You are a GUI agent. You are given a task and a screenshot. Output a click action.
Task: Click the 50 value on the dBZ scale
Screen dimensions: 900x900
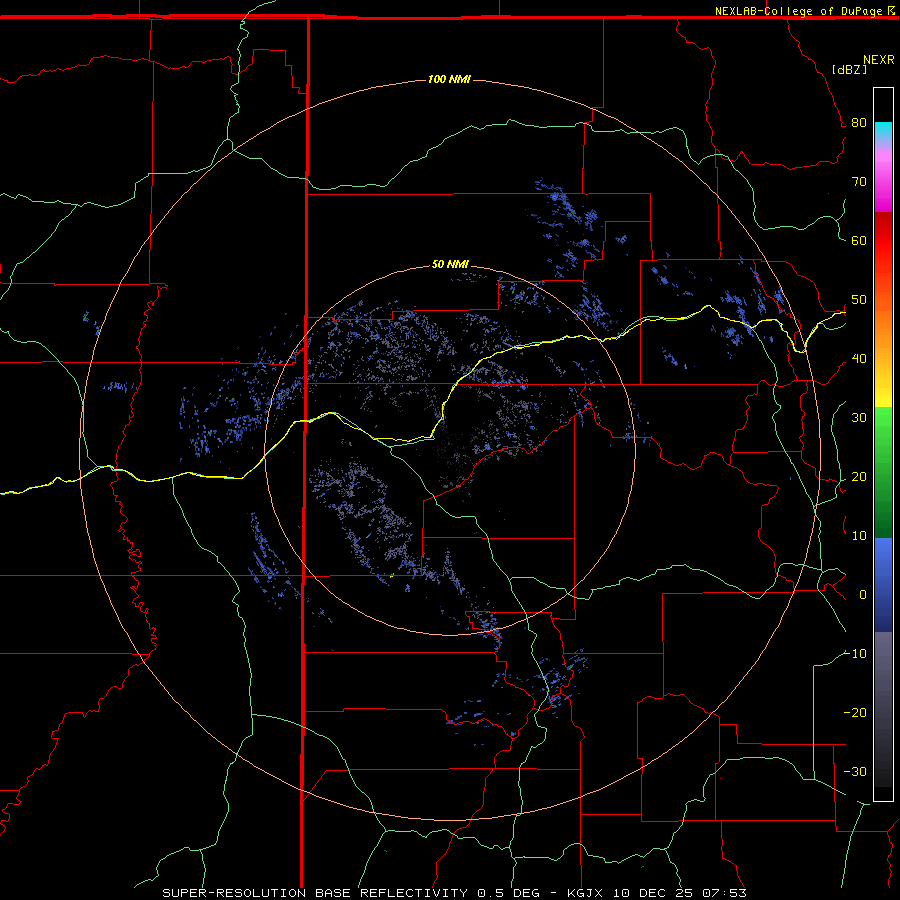tap(859, 300)
